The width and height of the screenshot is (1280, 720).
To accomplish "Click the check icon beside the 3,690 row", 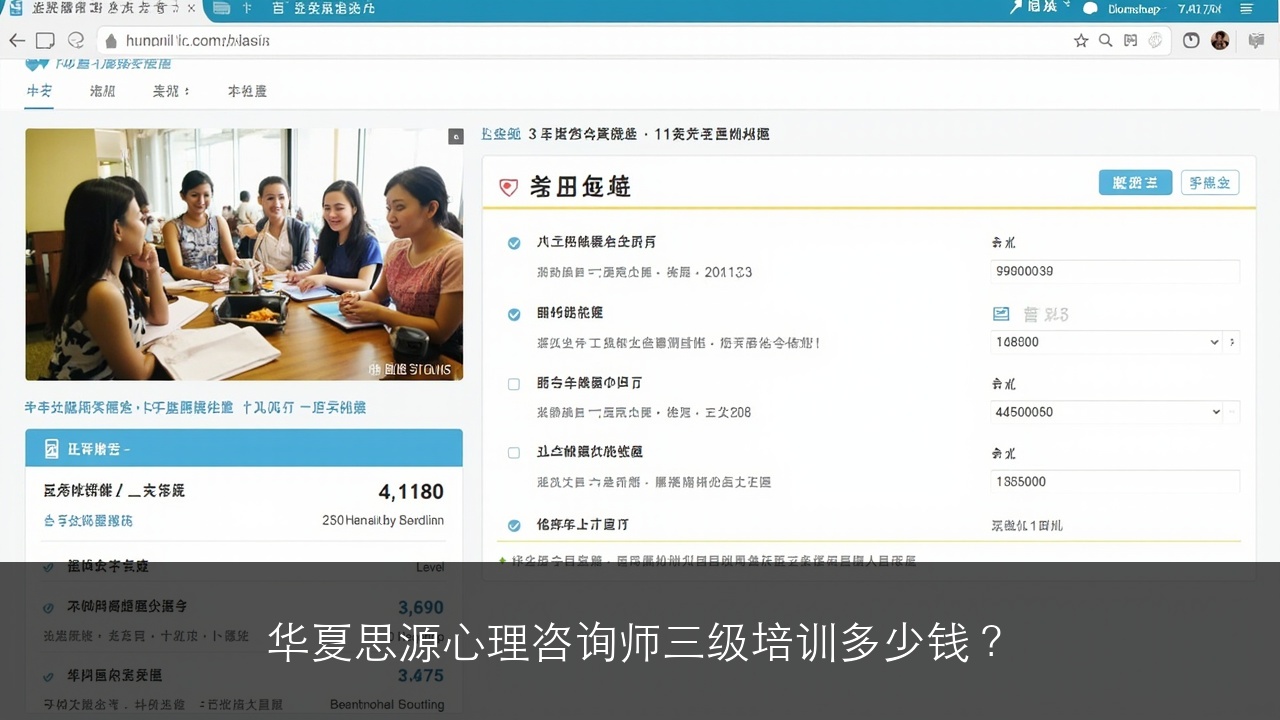I will coord(48,607).
